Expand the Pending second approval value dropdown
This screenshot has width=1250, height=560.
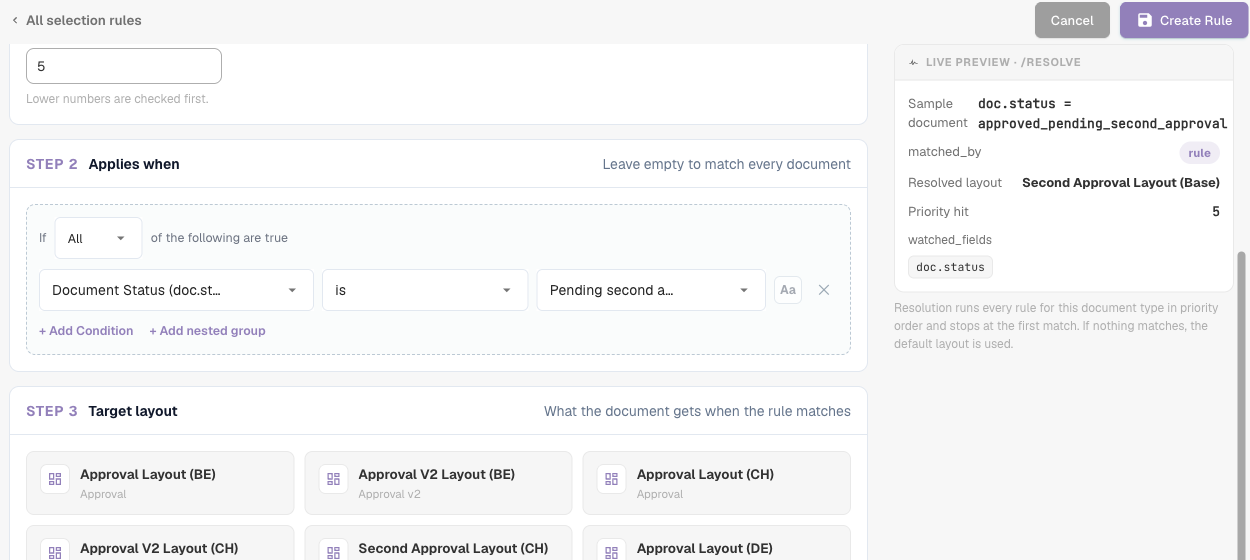tap(651, 290)
